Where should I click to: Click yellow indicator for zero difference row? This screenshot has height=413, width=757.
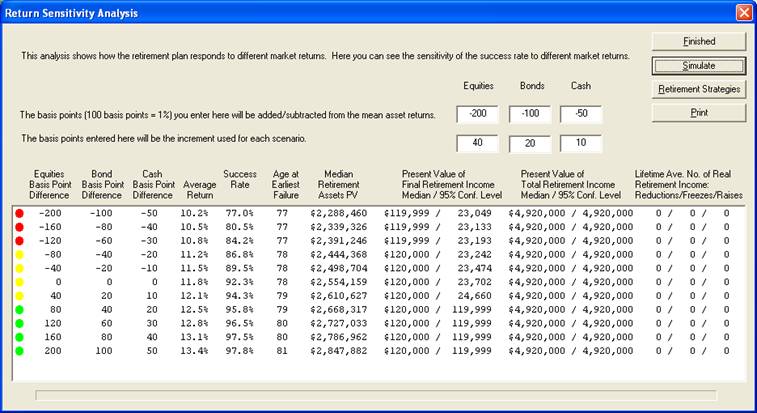19,282
